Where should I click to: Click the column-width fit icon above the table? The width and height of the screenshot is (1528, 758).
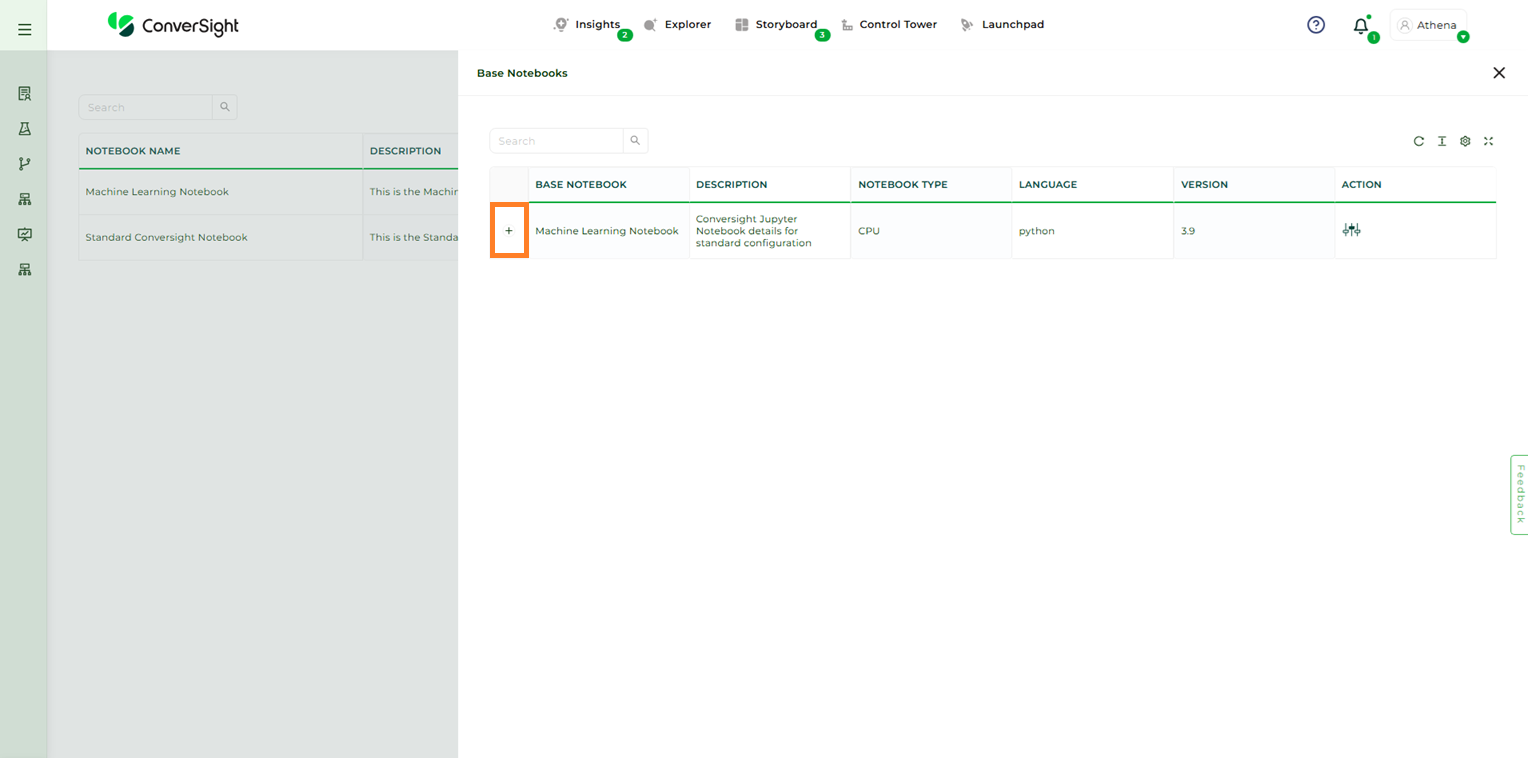[1442, 141]
